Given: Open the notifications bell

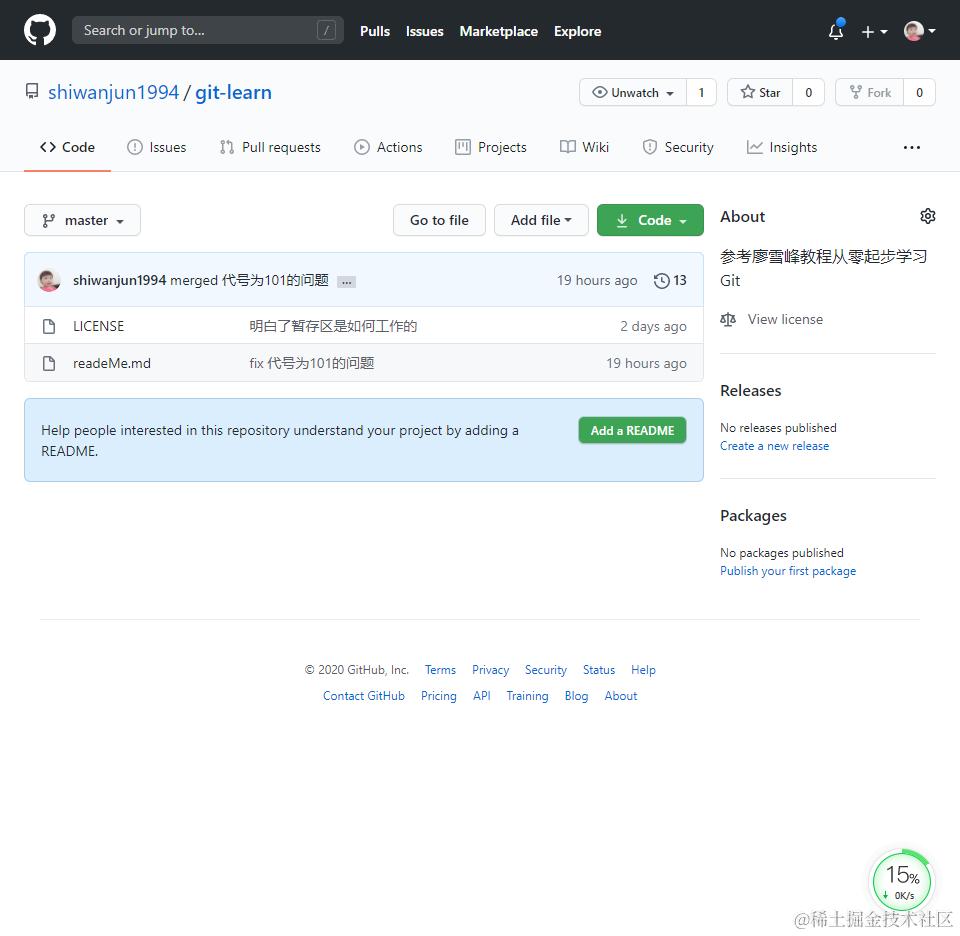Looking at the screenshot, I should pyautogui.click(x=836, y=31).
